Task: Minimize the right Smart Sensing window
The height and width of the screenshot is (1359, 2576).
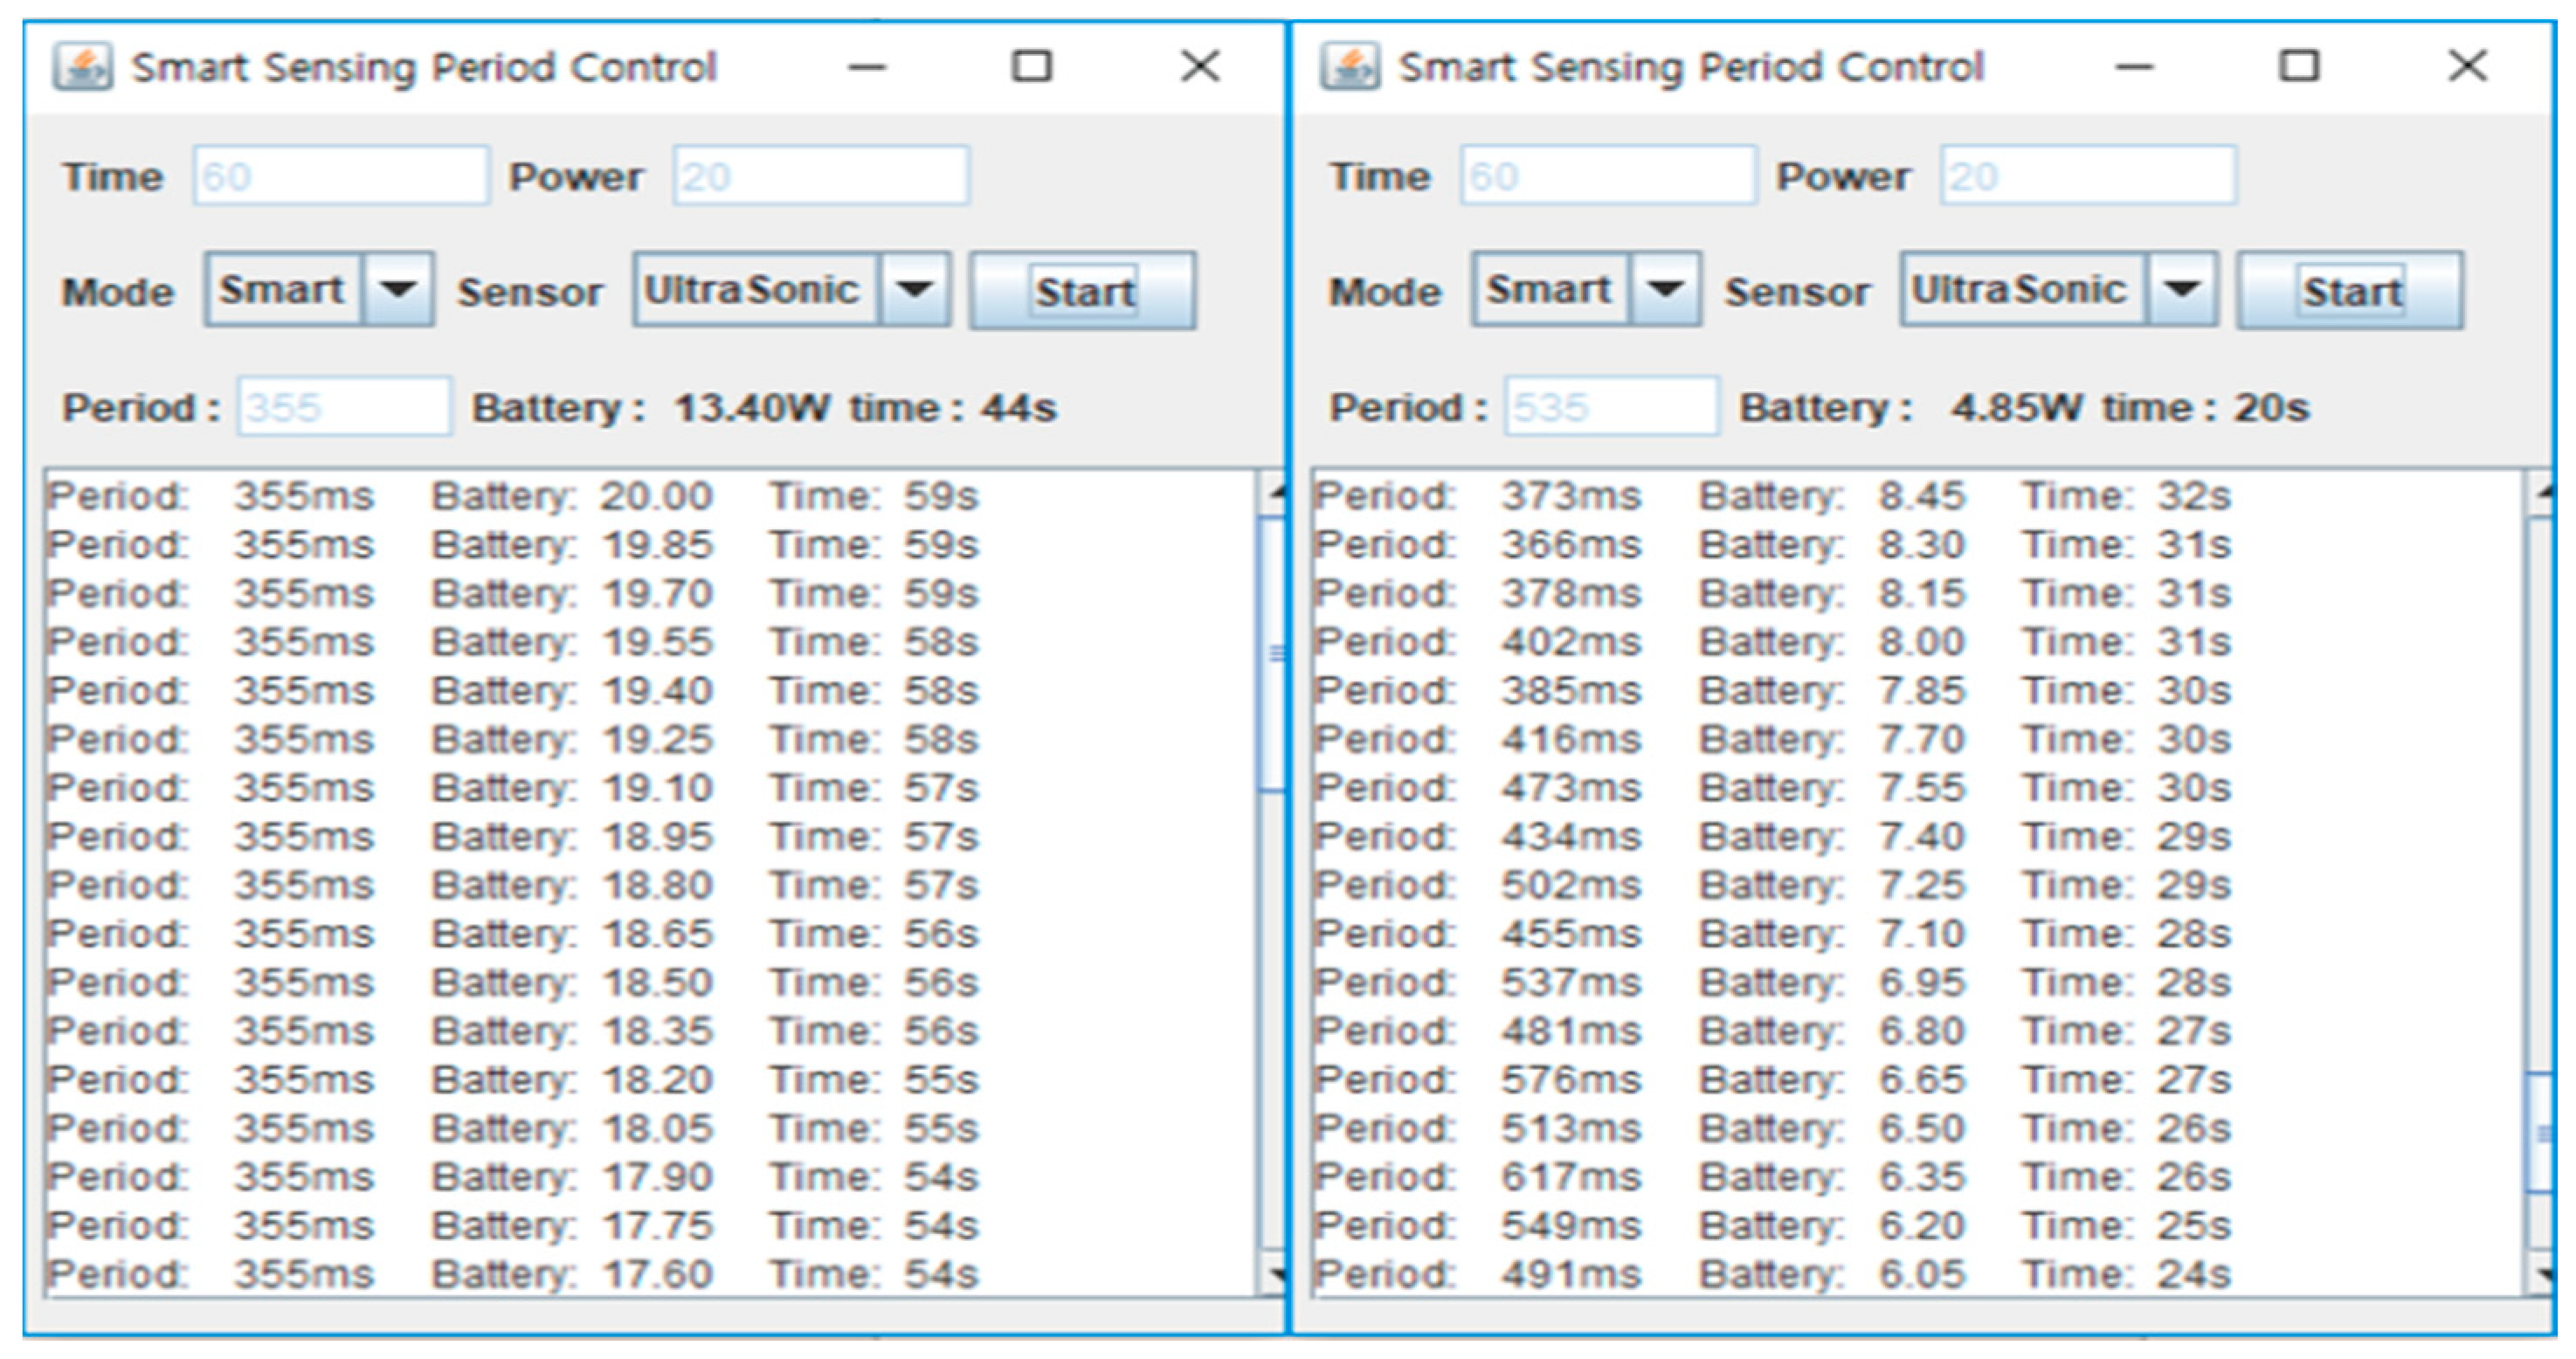Action: coord(2134,67)
